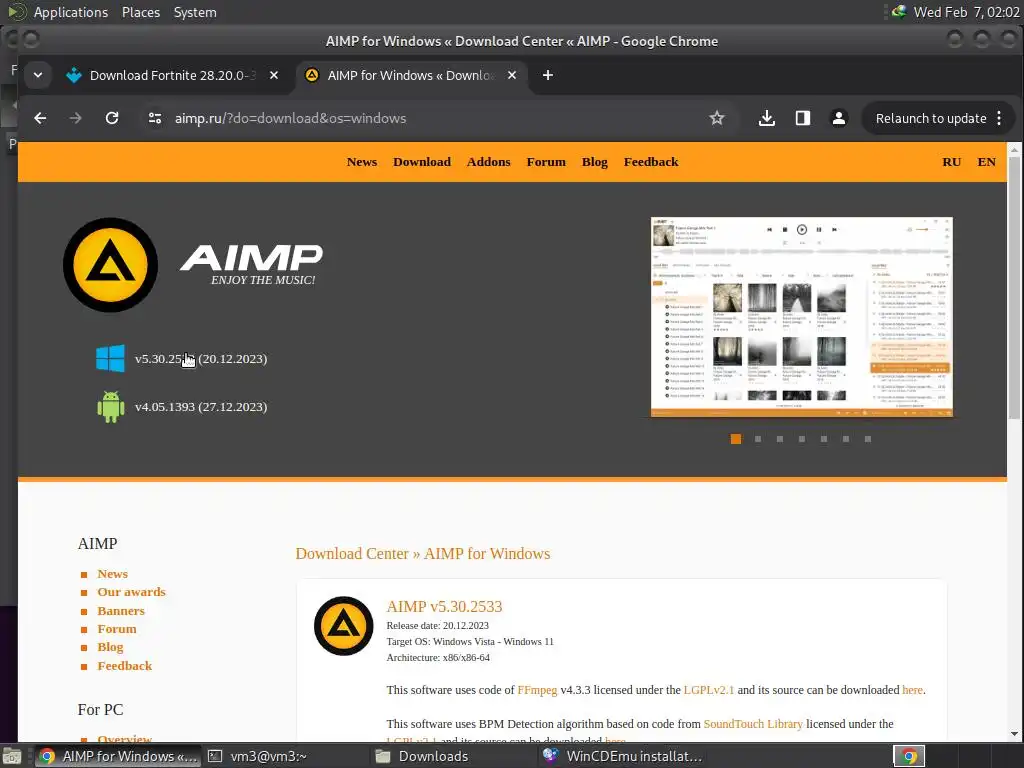Open site information icon in address bar
1024x768 pixels.
155,118
